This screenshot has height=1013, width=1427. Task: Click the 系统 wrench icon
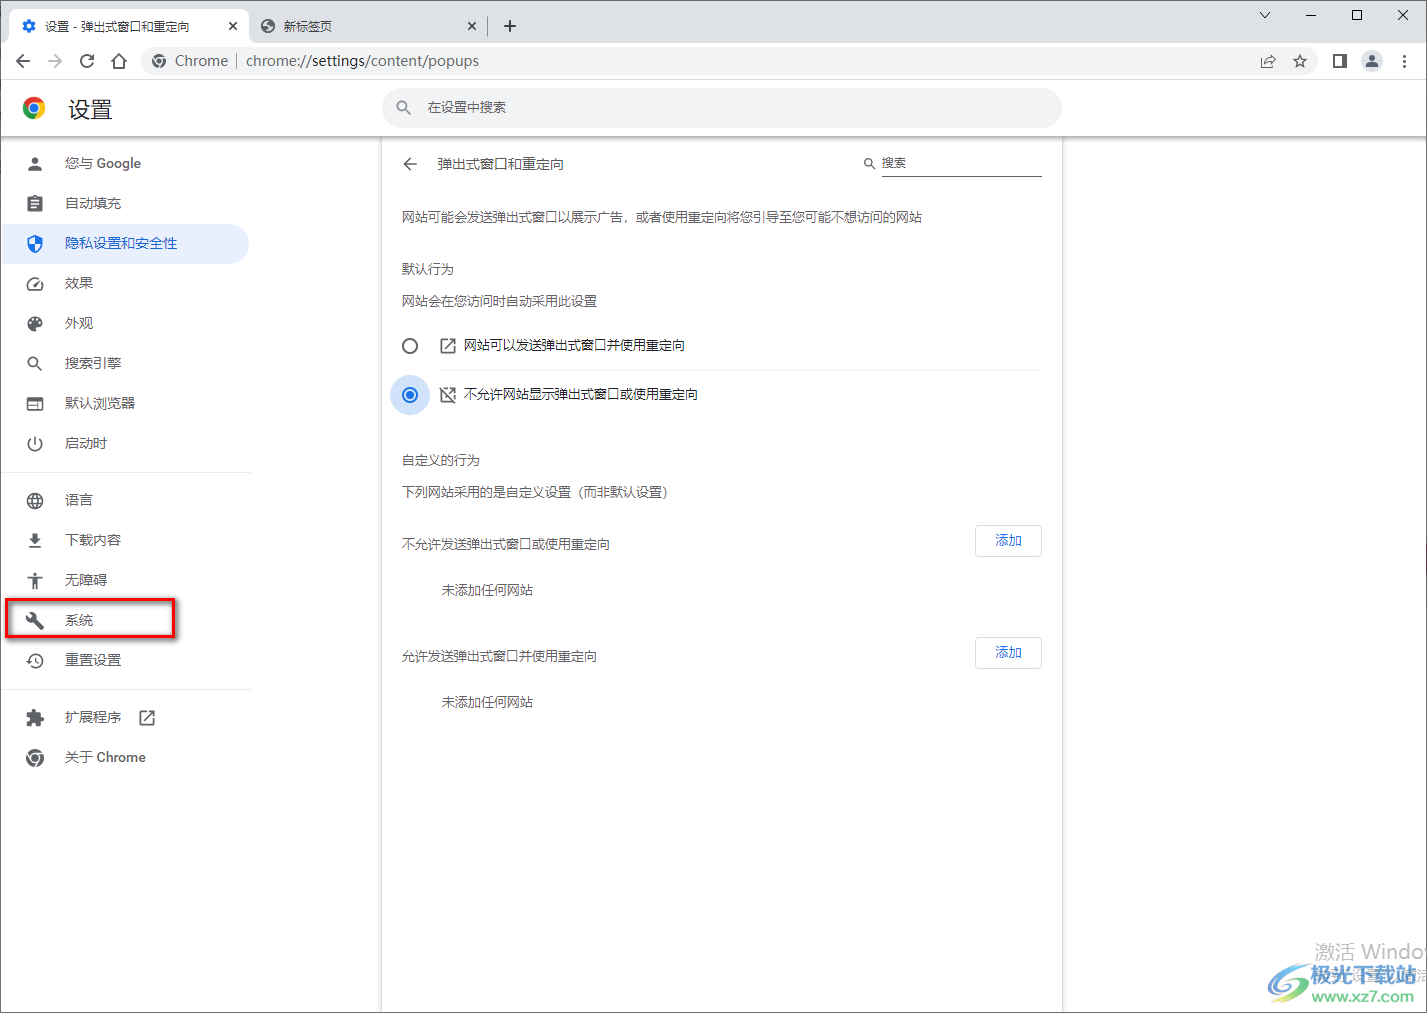click(x=35, y=621)
